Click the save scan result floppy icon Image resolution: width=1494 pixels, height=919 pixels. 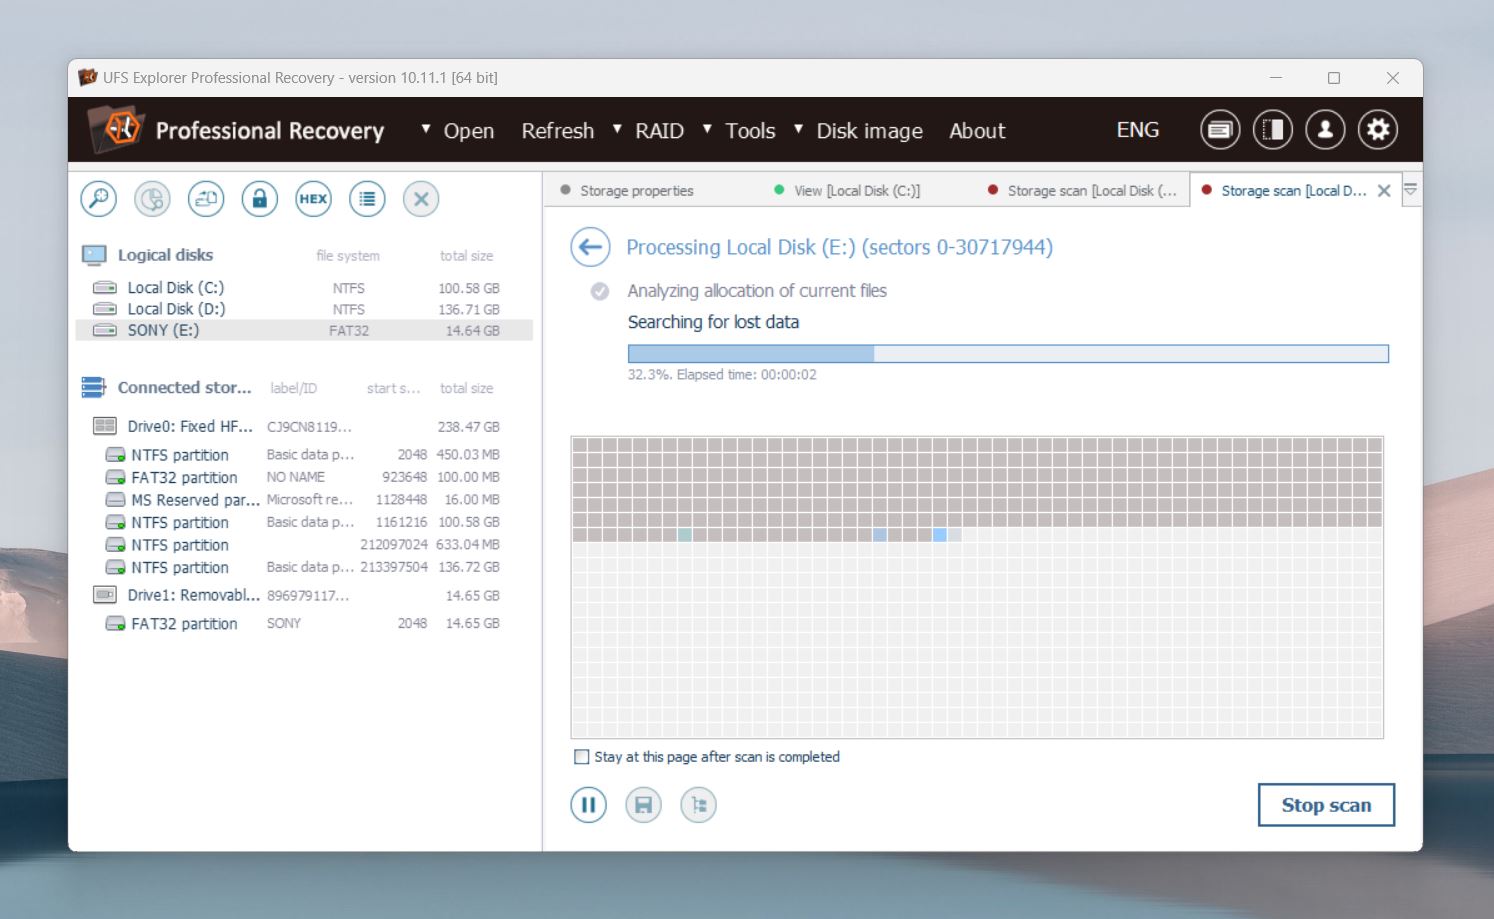pyautogui.click(x=643, y=805)
